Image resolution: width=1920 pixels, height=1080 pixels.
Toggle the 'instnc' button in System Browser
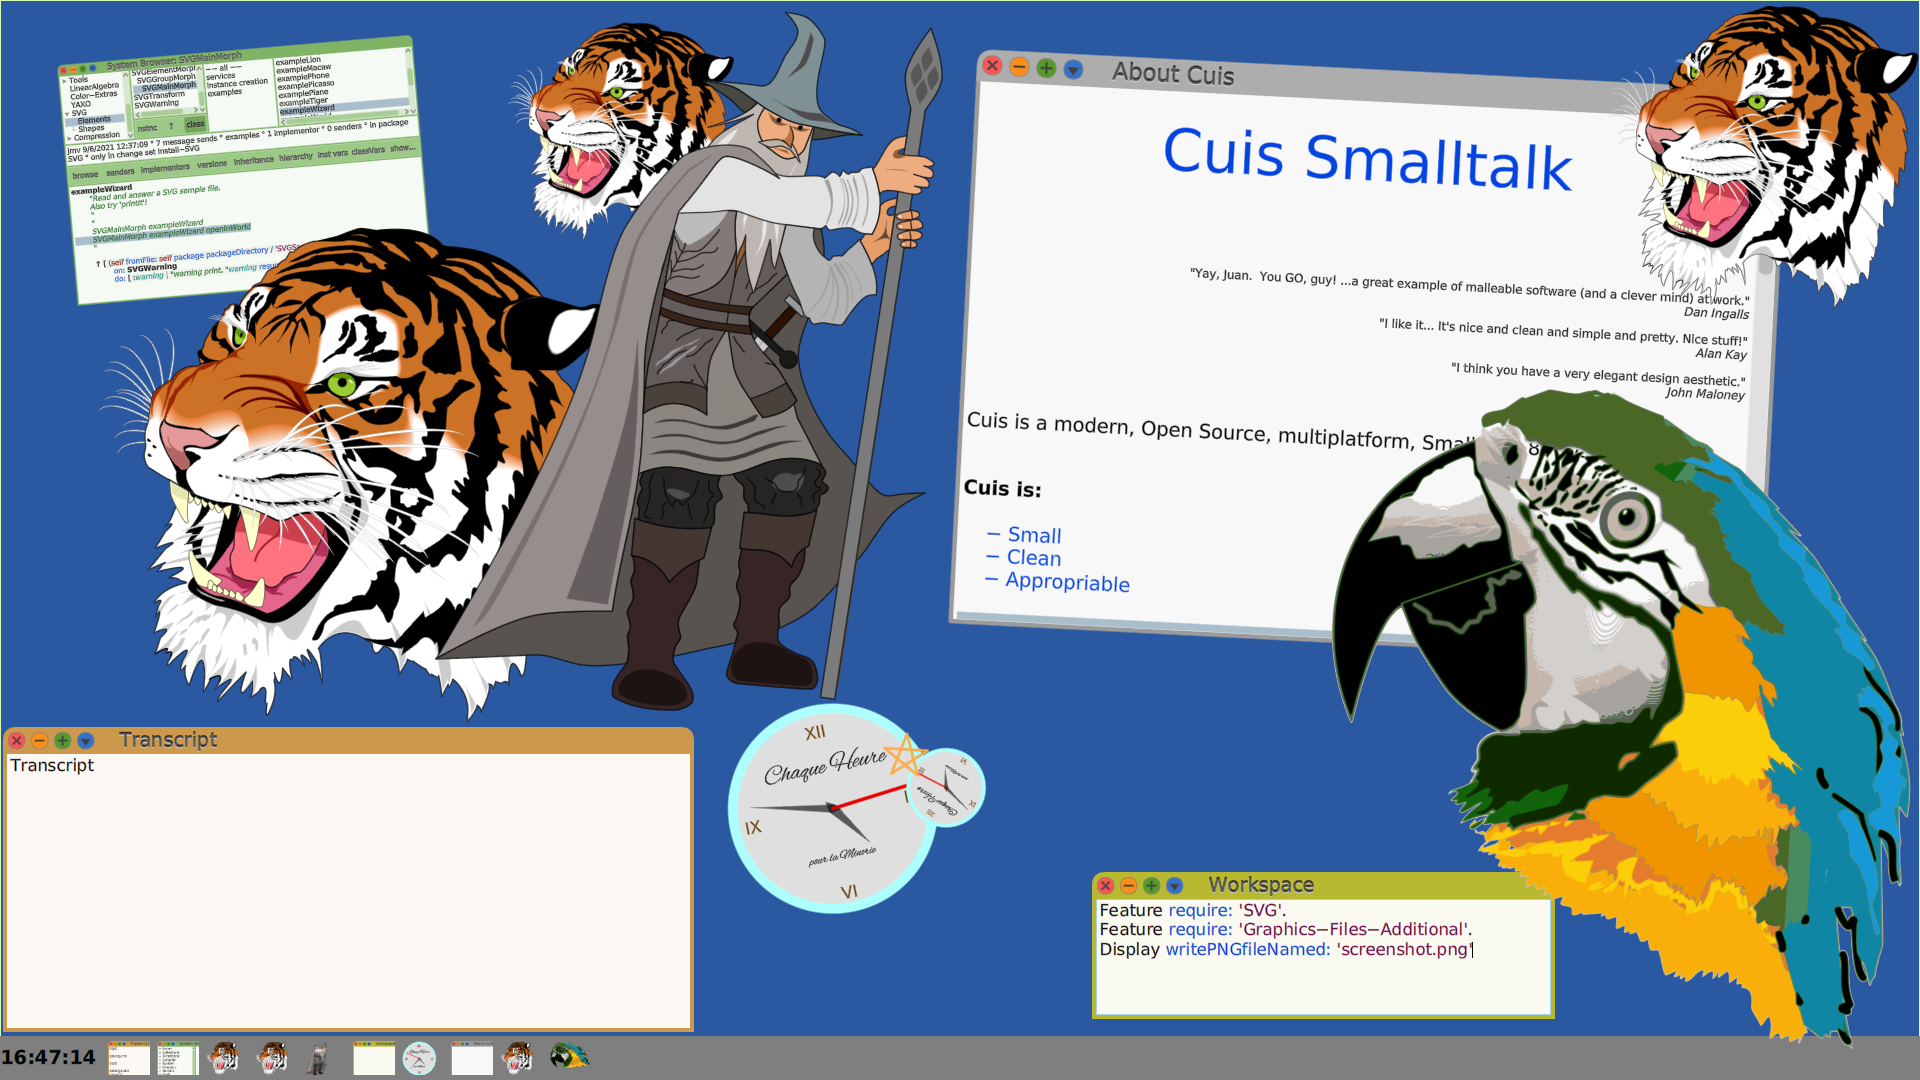coord(147,128)
